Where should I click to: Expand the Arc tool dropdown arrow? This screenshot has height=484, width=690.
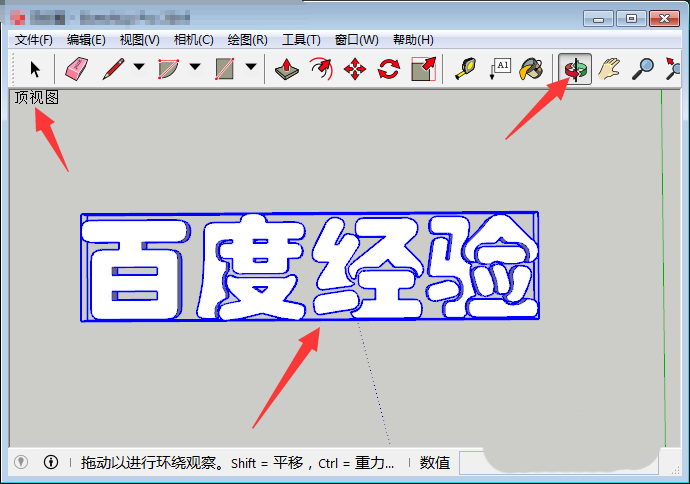(195, 67)
